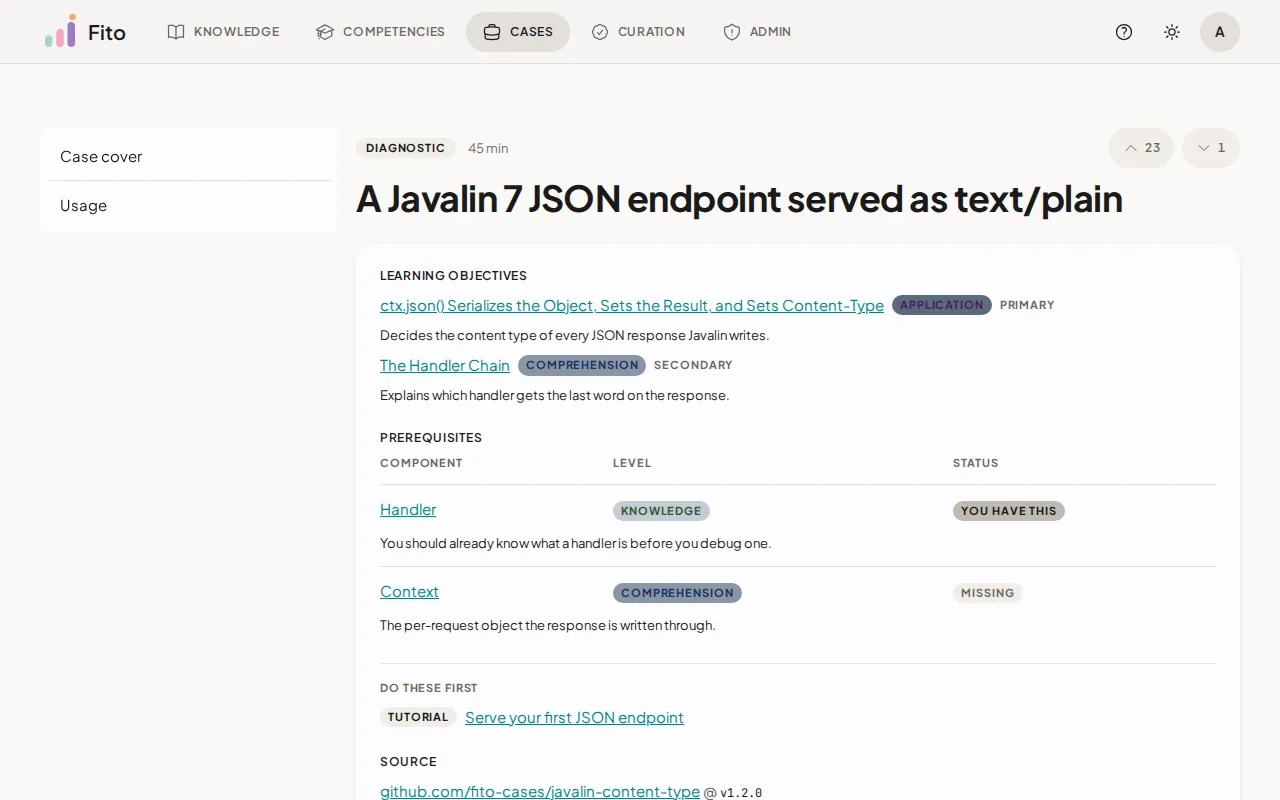Image resolution: width=1280 pixels, height=800 pixels.
Task: Open the Admin section
Action: coord(757,32)
